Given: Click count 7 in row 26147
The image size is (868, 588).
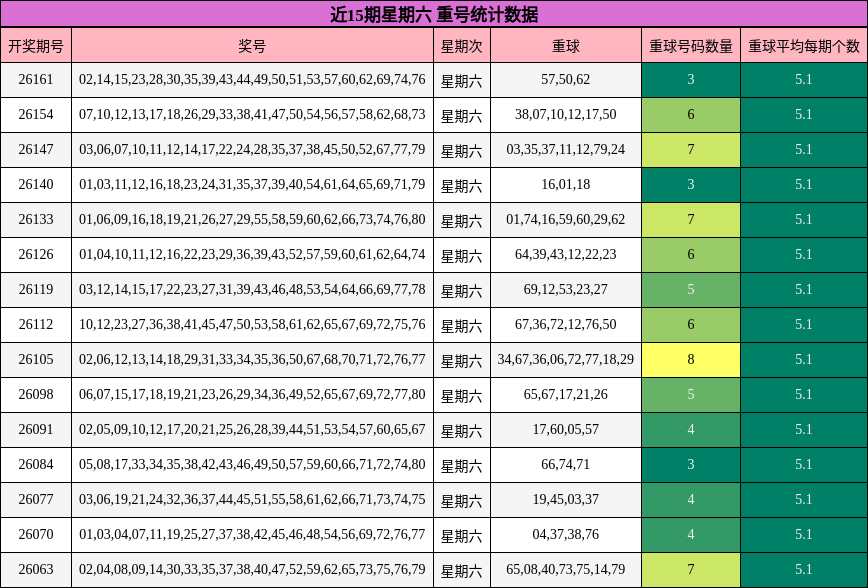Looking at the screenshot, I should tap(691, 149).
